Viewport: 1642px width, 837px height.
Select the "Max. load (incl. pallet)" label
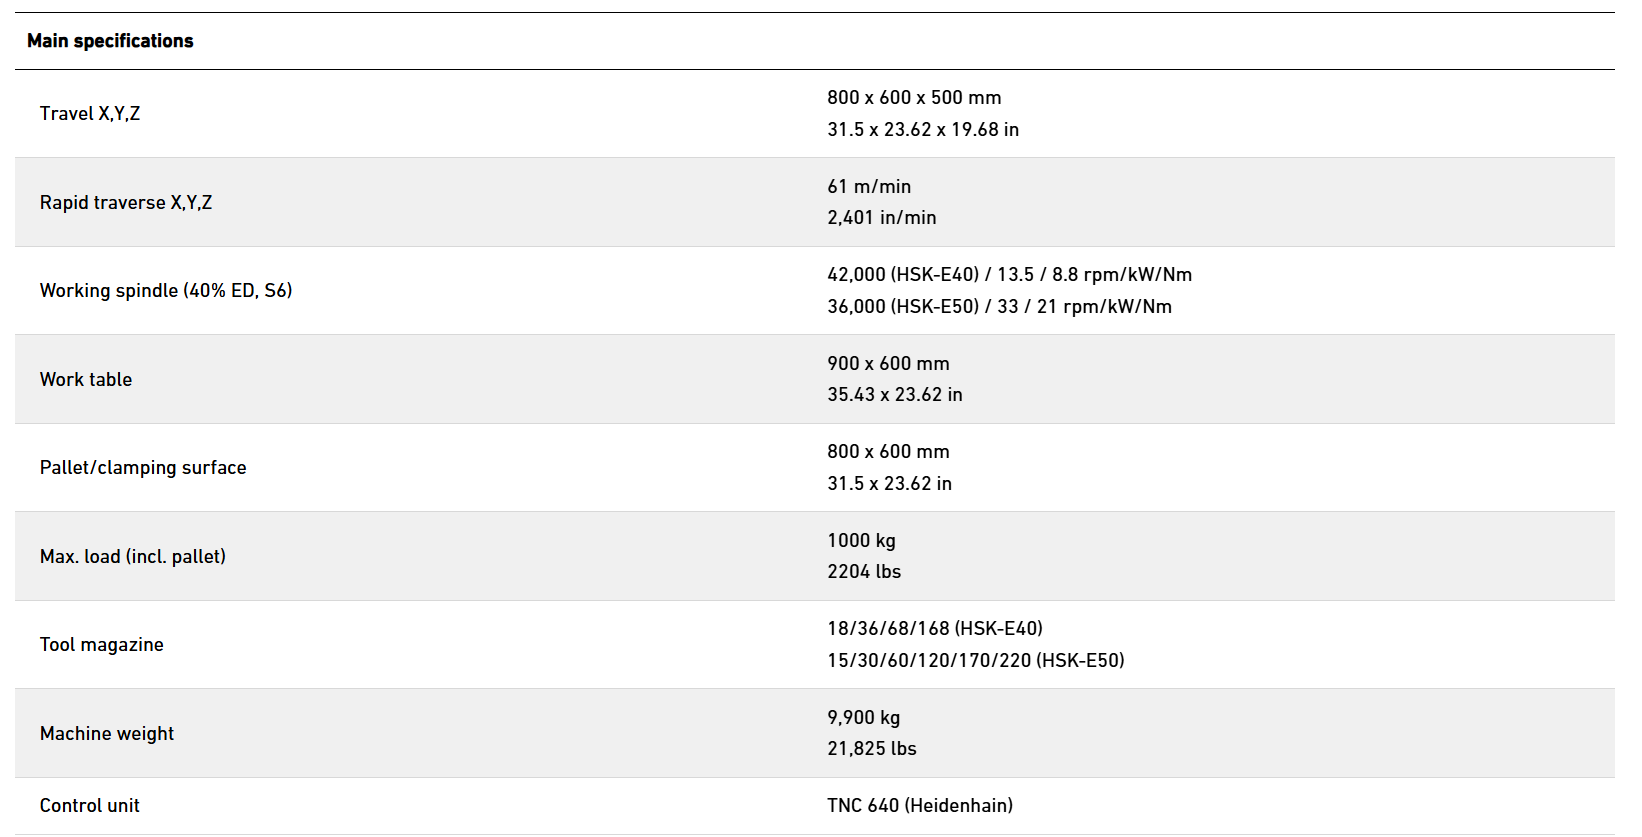point(133,557)
